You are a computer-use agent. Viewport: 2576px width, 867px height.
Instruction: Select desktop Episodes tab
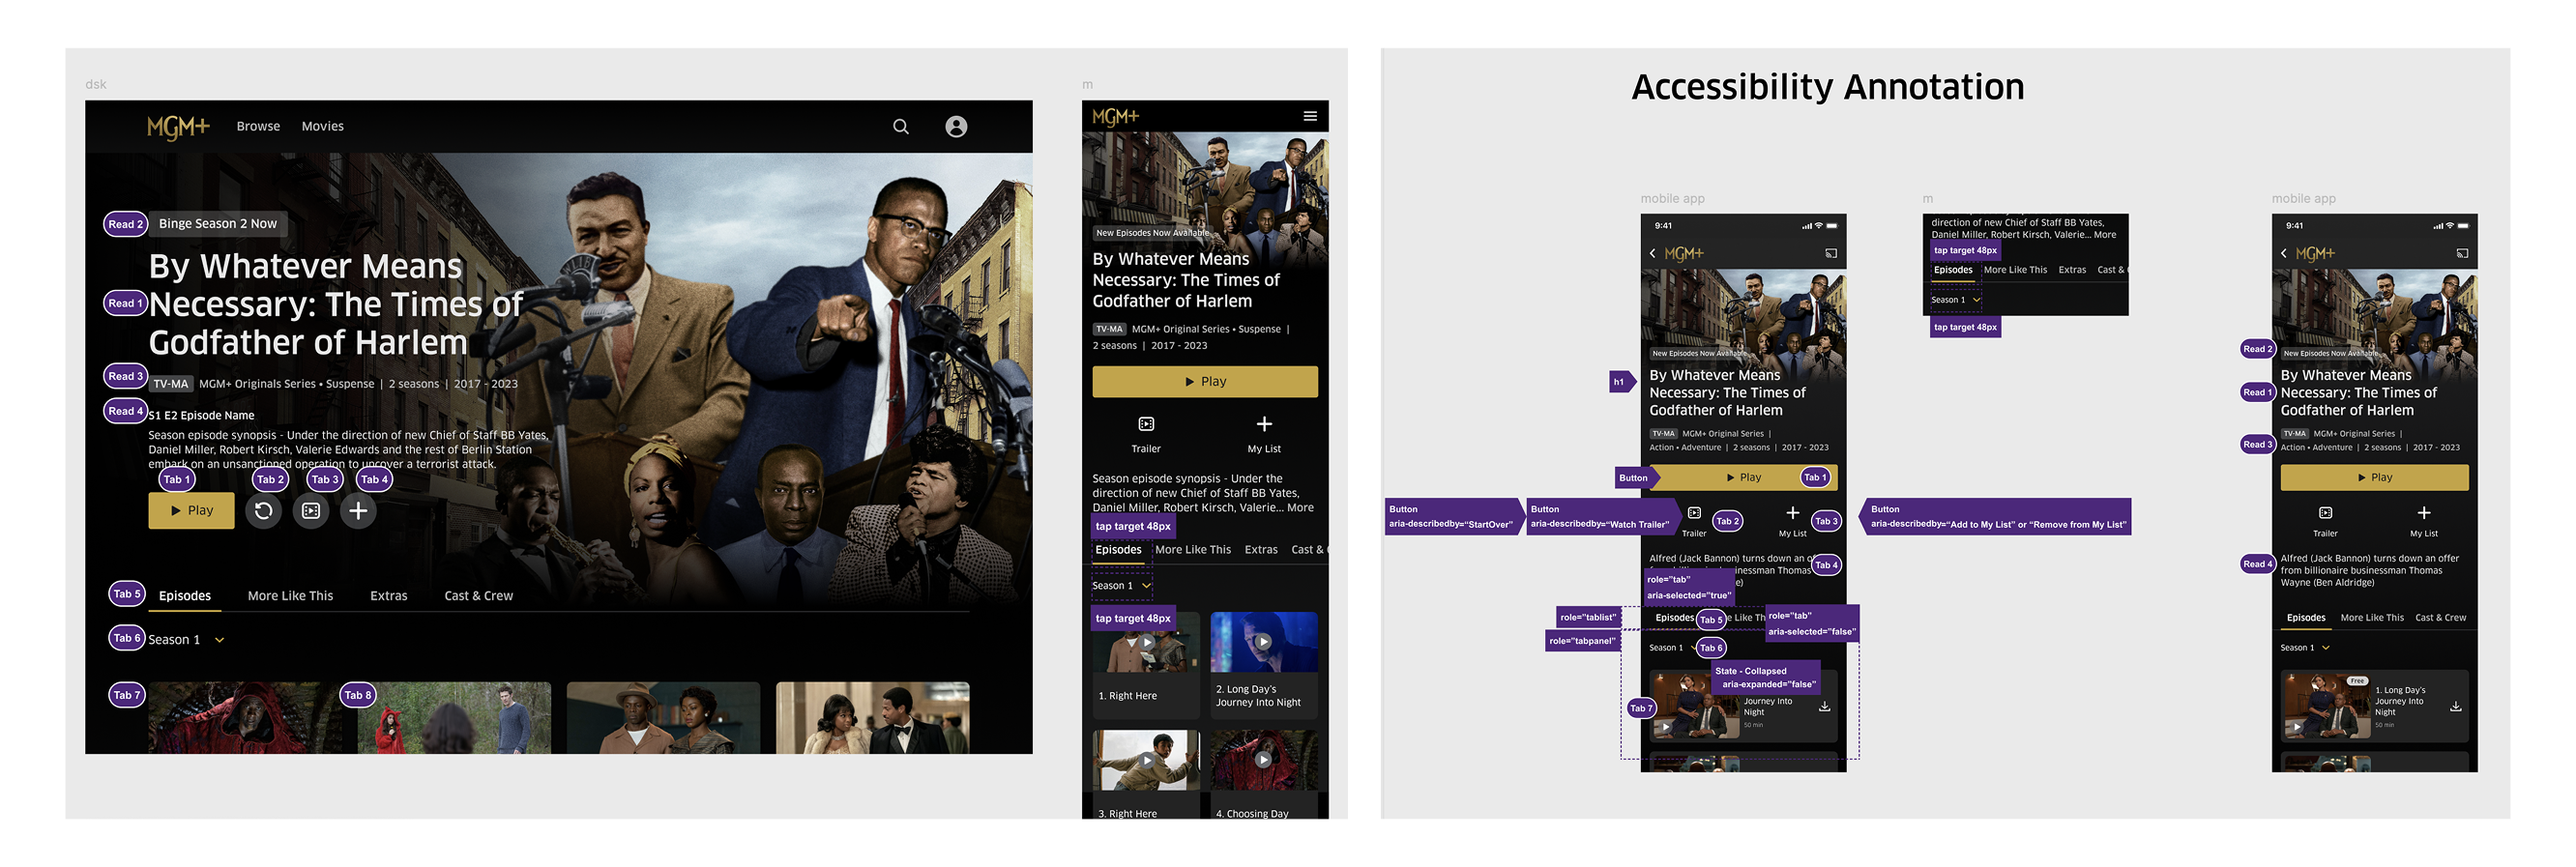185,596
